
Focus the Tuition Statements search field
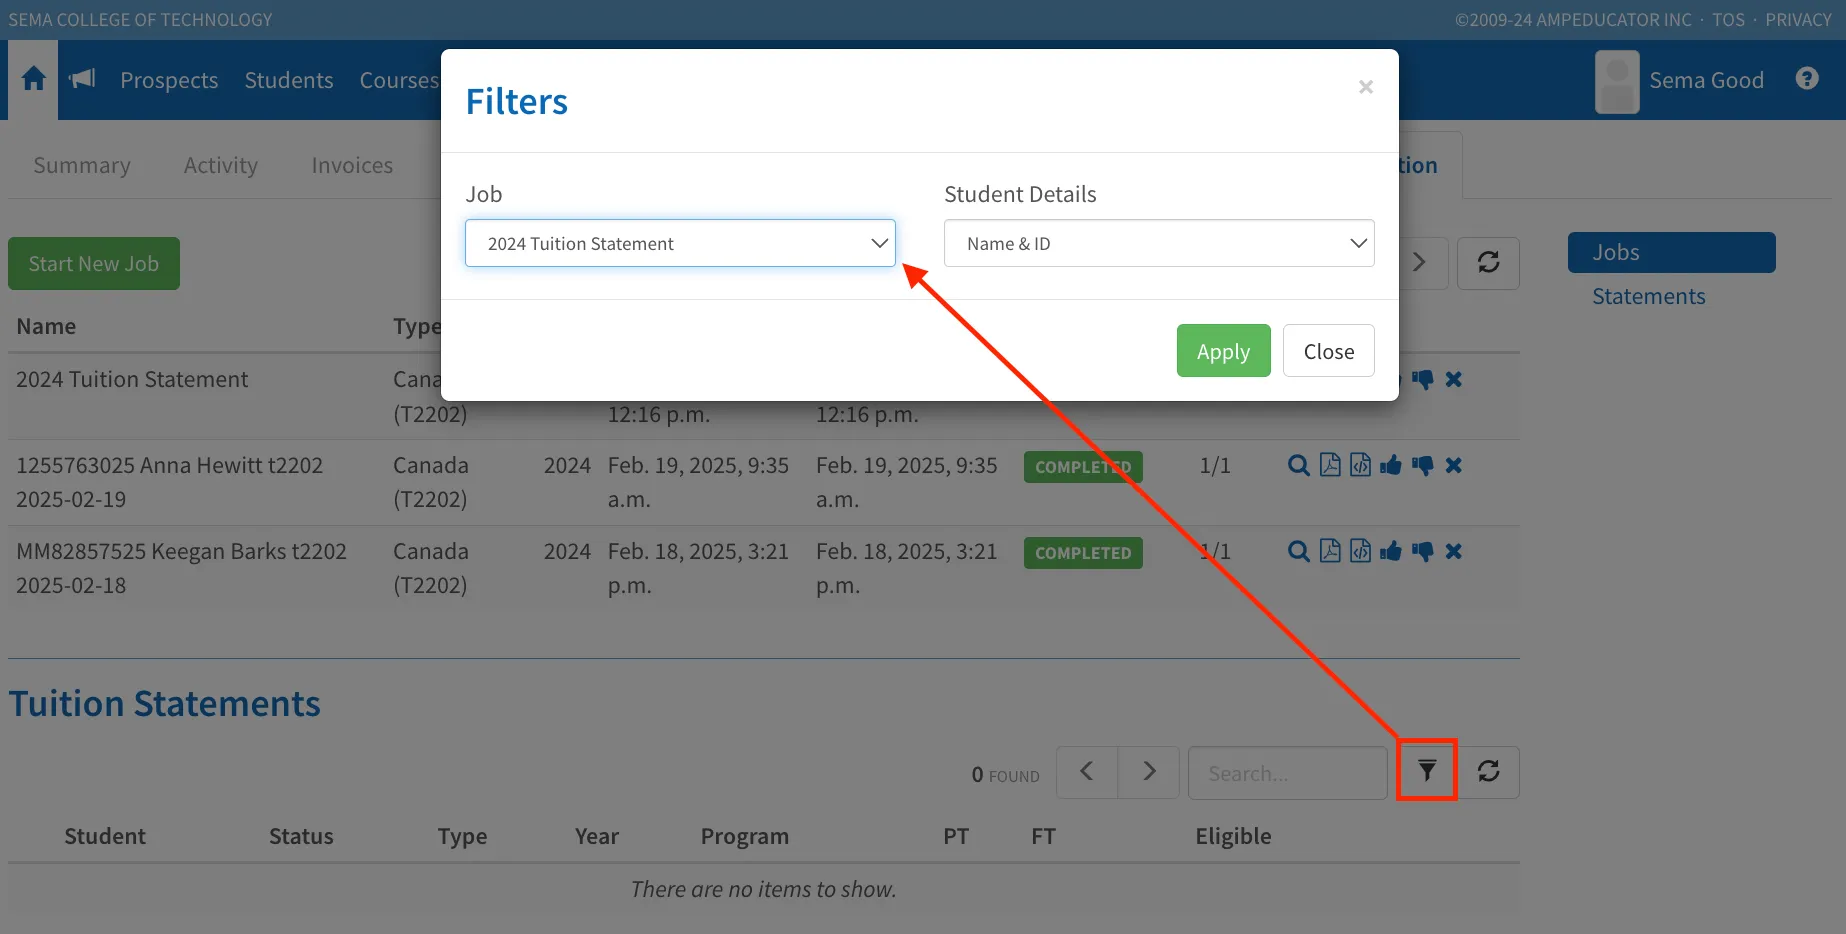click(1288, 773)
